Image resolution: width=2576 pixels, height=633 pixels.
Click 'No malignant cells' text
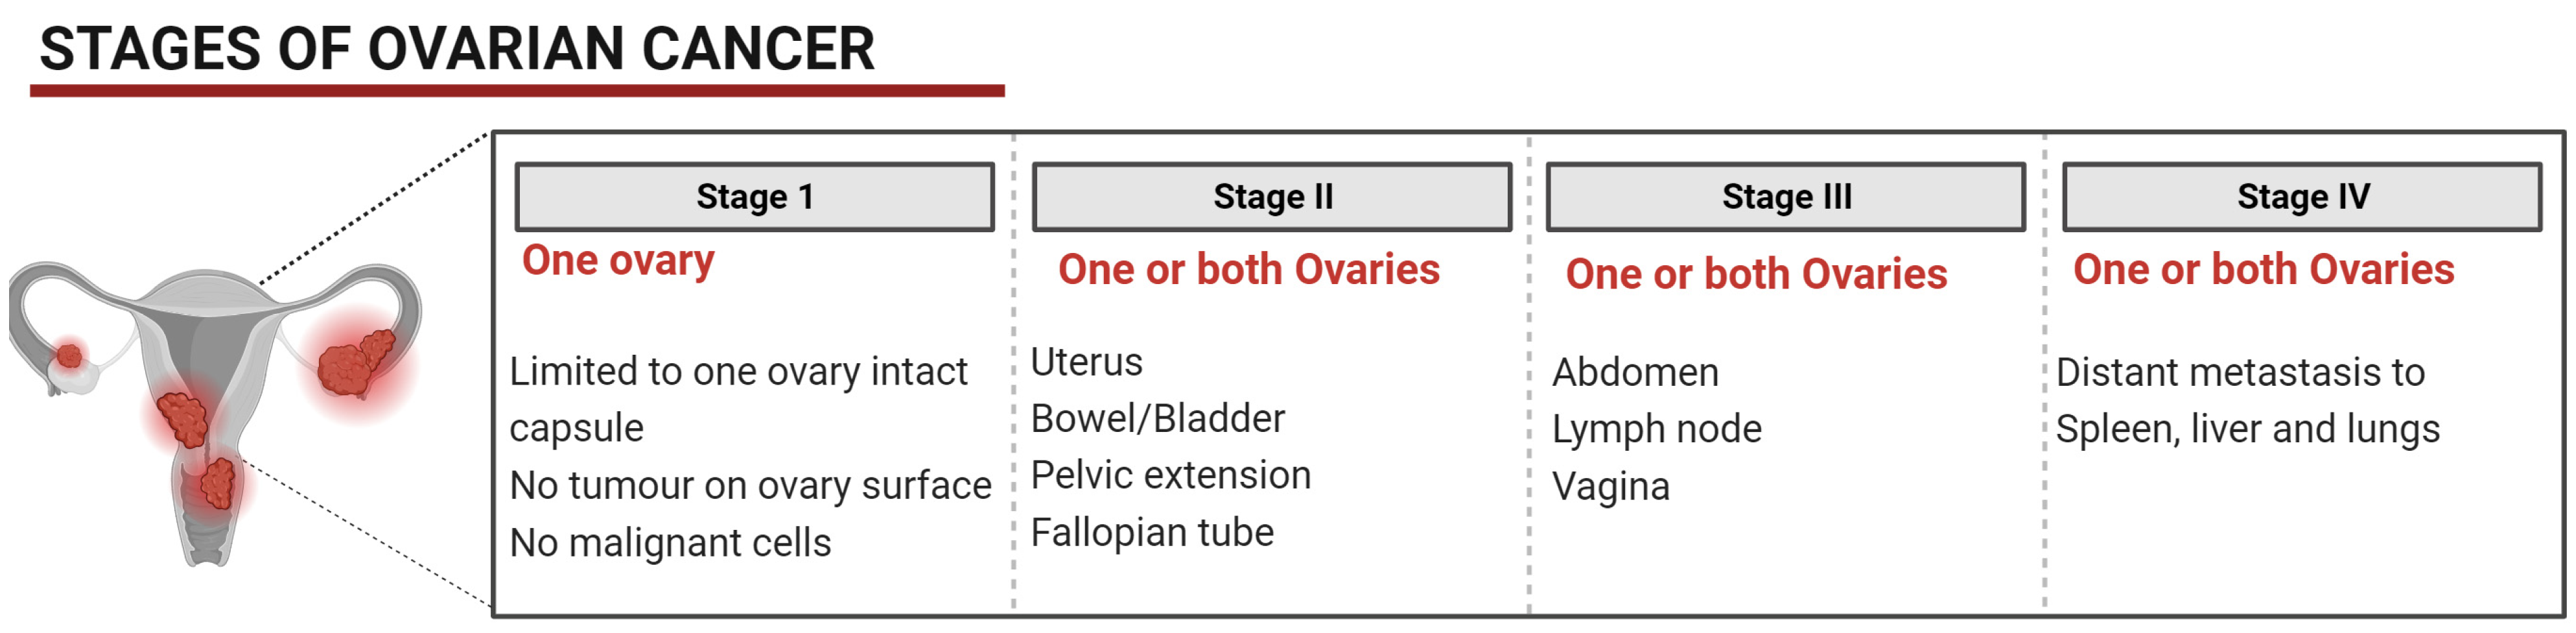[670, 543]
